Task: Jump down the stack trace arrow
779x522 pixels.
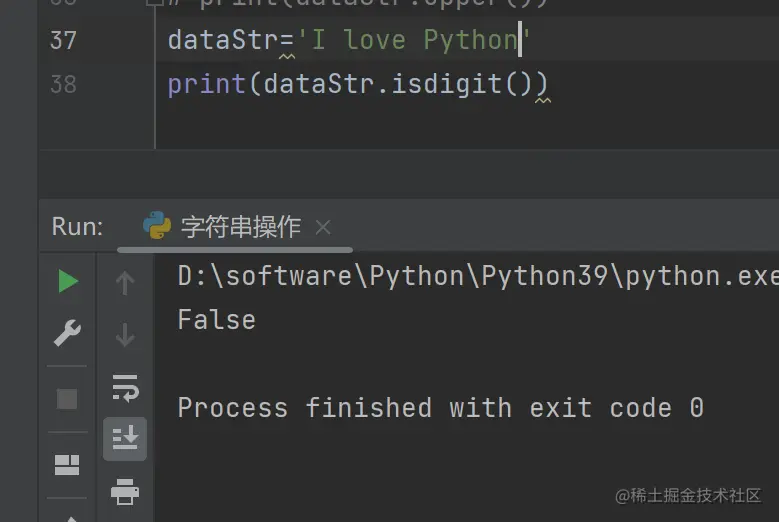Action: coord(125,335)
